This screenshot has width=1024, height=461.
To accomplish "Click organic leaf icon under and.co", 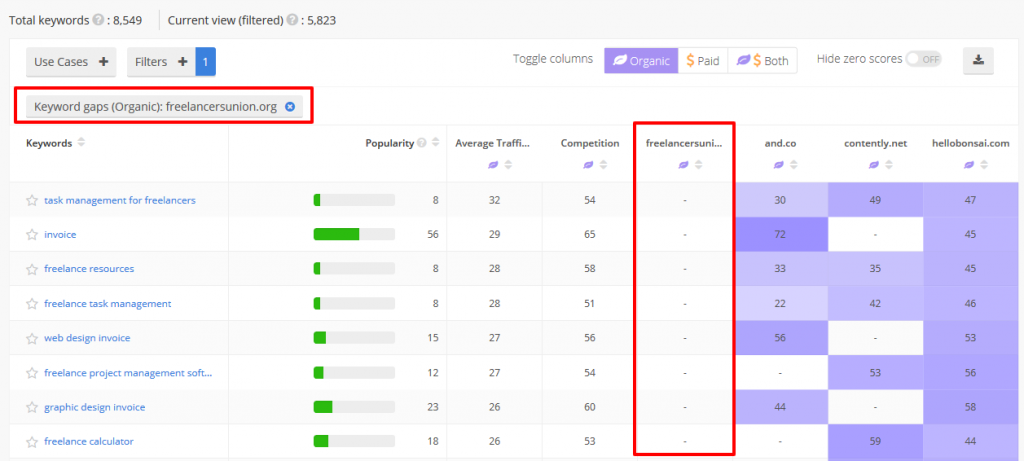I will 779,165.
